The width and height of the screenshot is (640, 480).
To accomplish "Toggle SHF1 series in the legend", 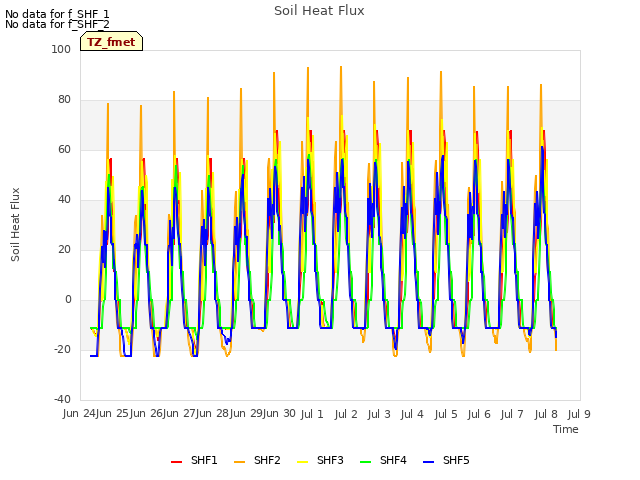I will (194, 460).
